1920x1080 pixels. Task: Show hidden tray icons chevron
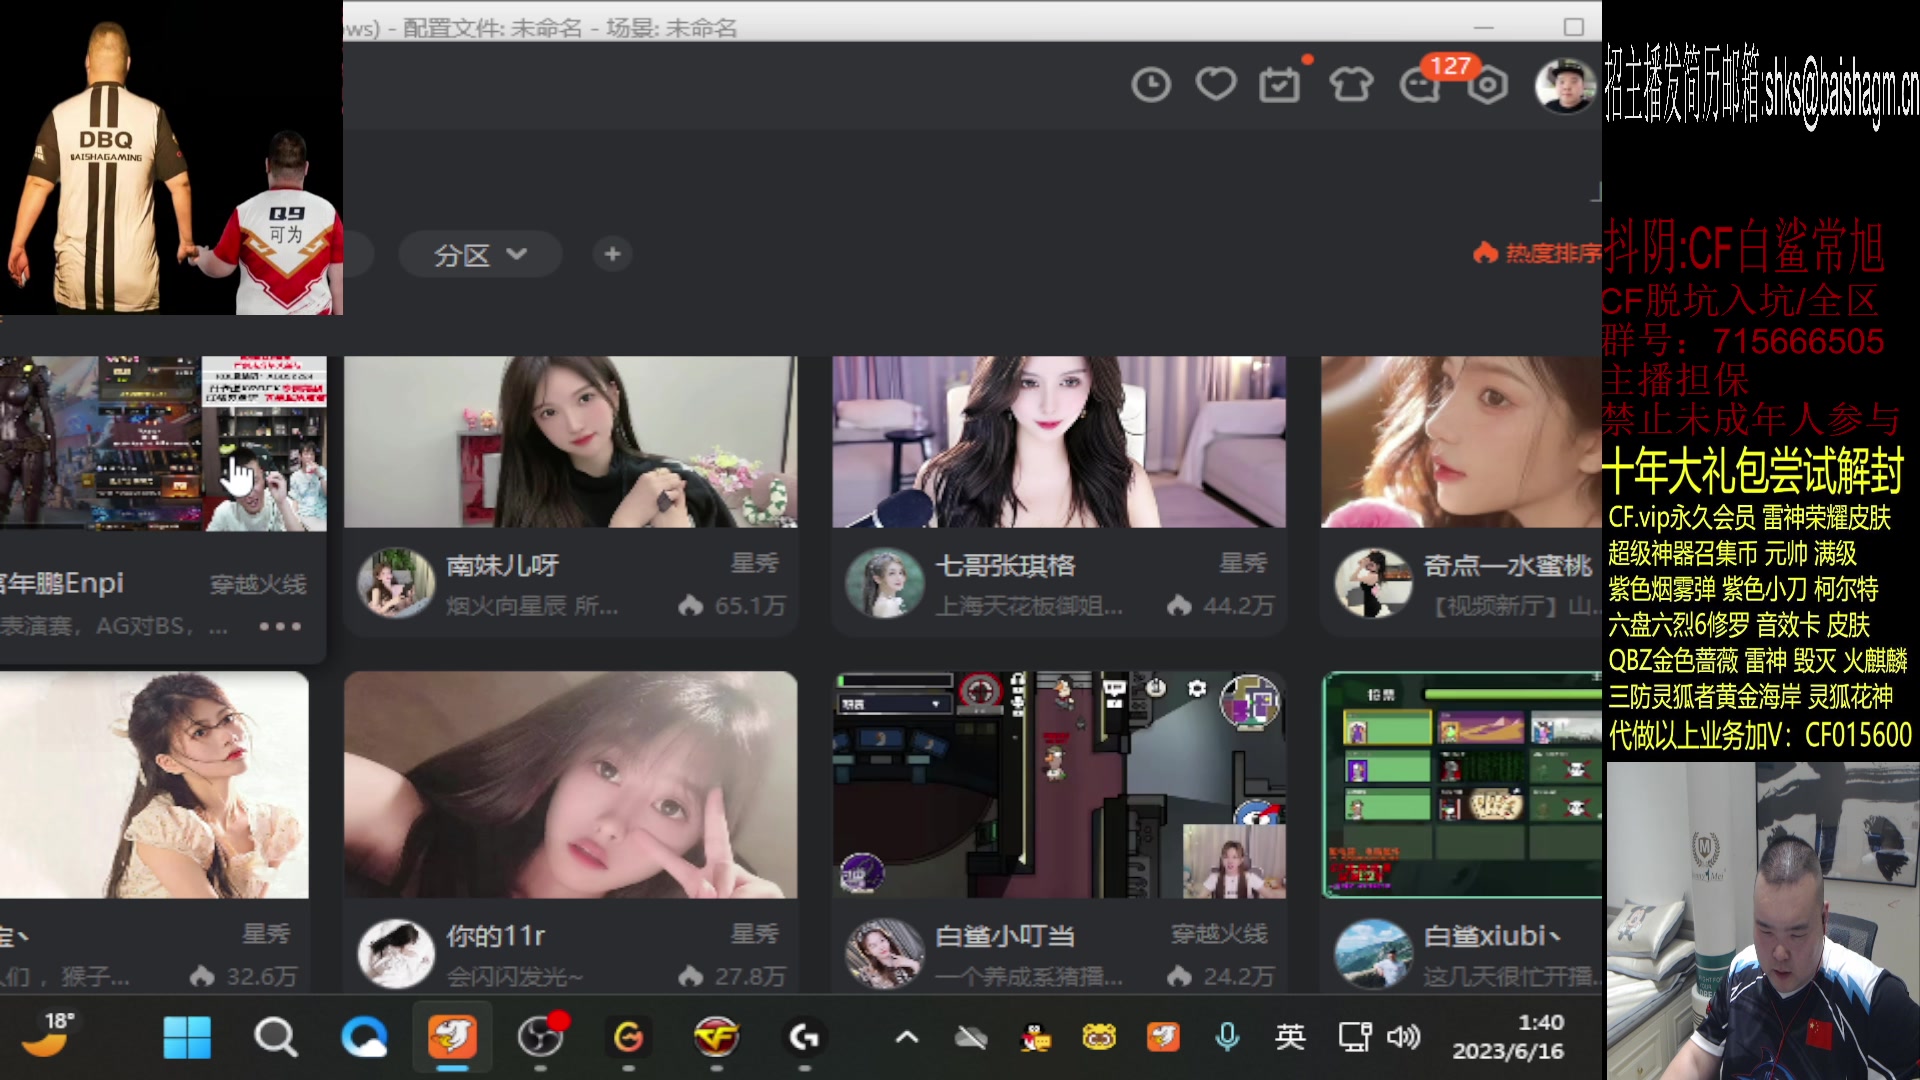click(906, 1038)
